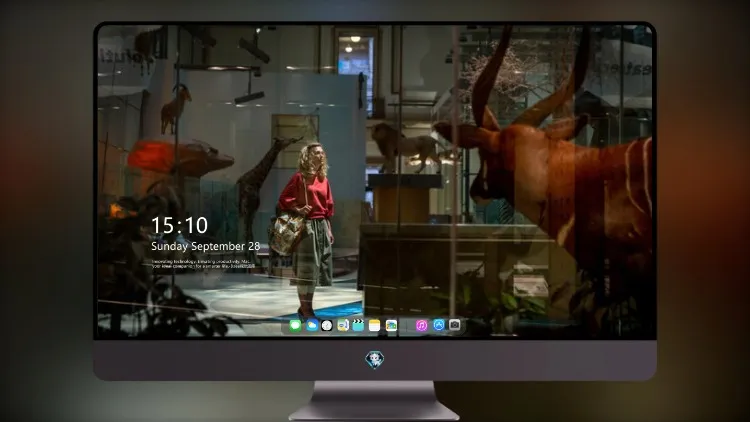Viewport: 750px width, 422px height.
Task: Open the Clock app in the dock
Action: (327, 326)
